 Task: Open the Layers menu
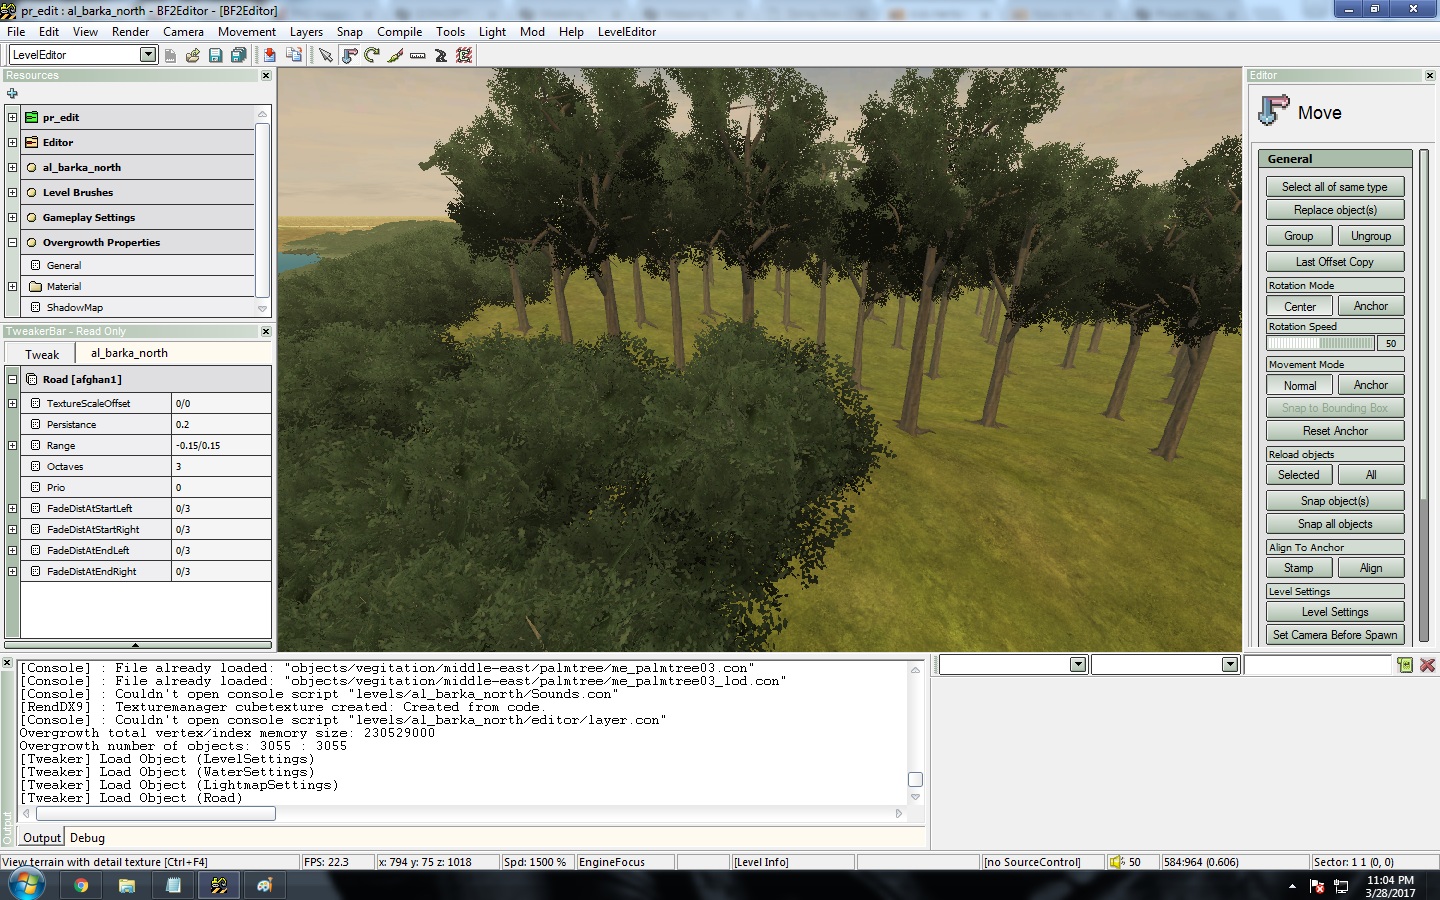(x=306, y=32)
